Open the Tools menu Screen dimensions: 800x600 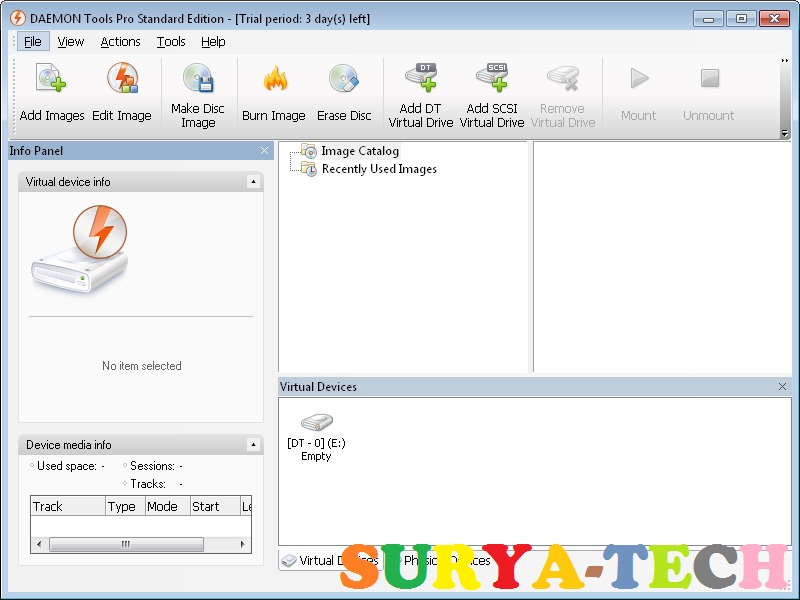tap(170, 41)
